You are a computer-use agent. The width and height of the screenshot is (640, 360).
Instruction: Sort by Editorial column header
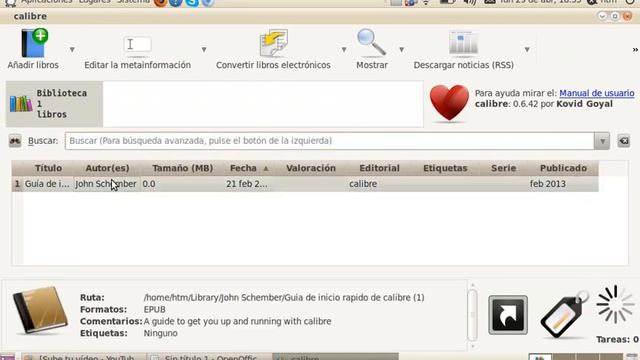pyautogui.click(x=379, y=168)
